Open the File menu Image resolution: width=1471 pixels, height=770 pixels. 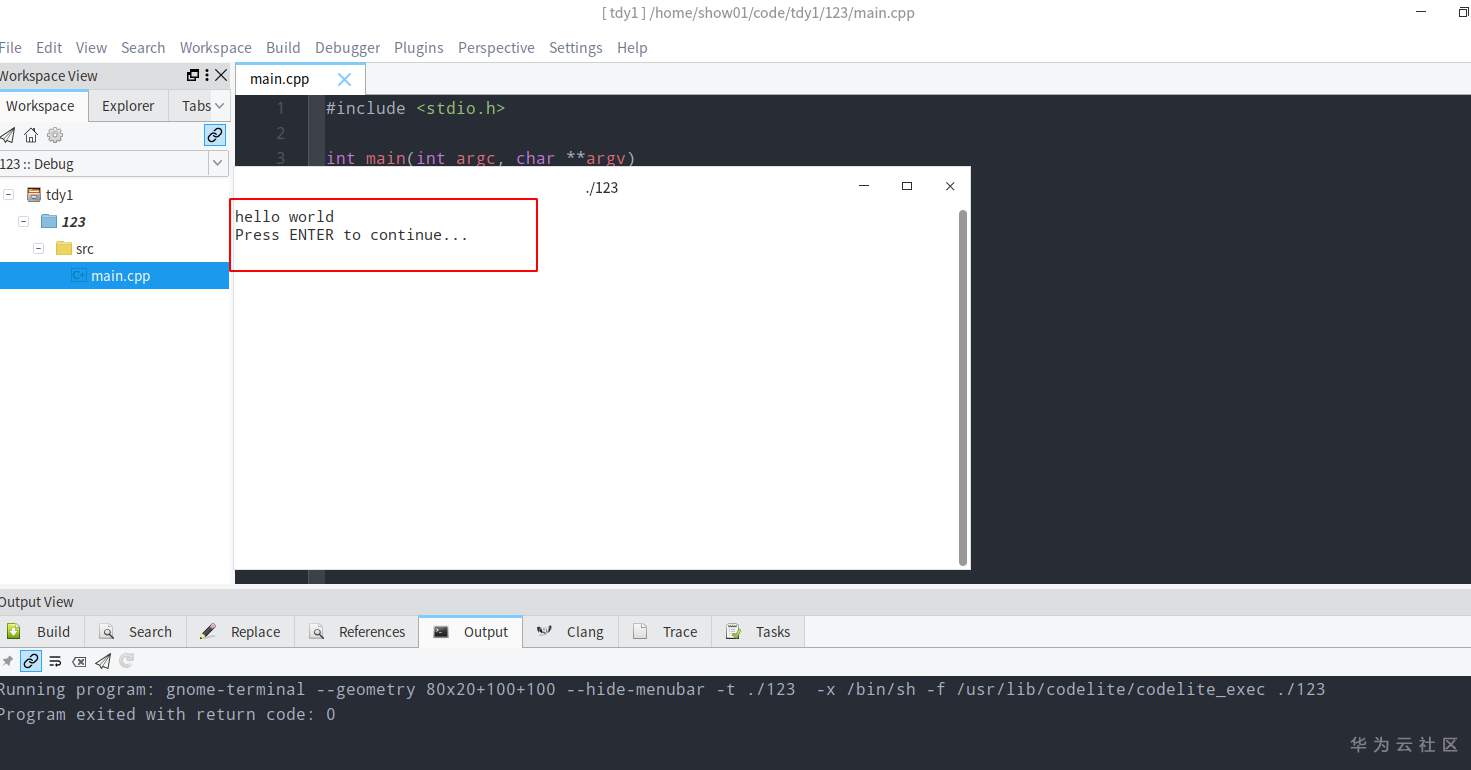tap(11, 47)
